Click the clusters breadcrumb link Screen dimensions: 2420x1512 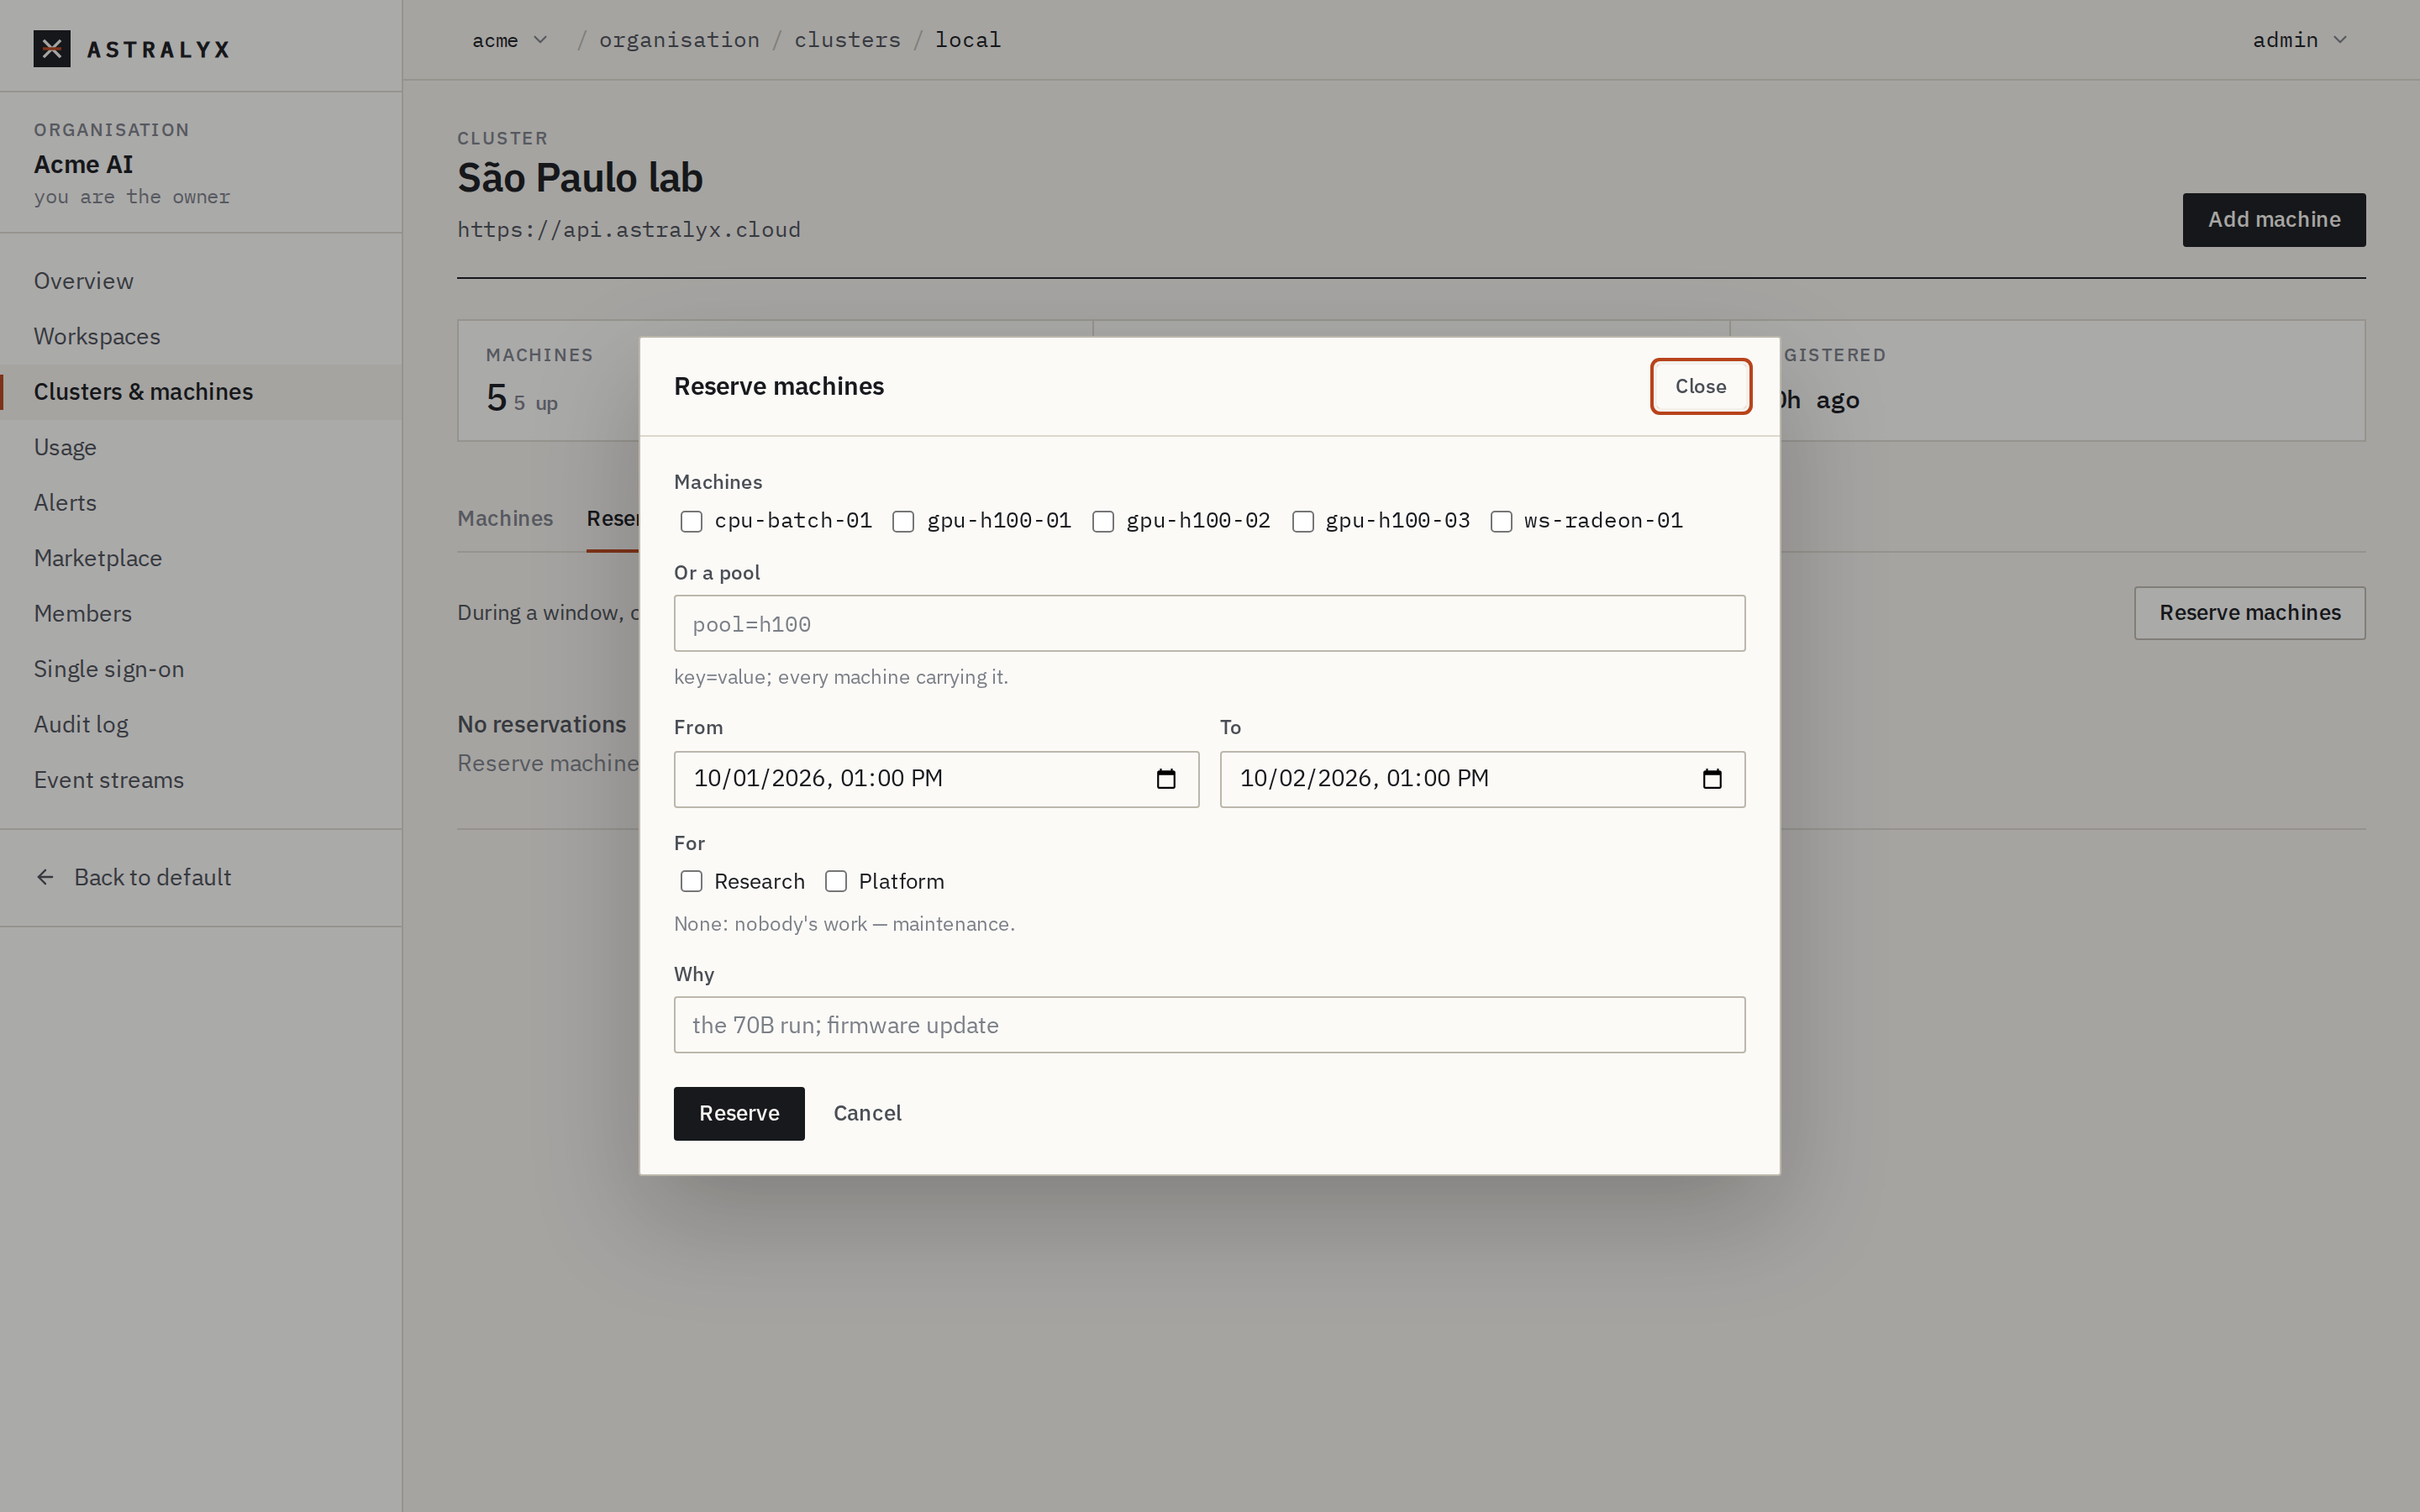pos(847,40)
